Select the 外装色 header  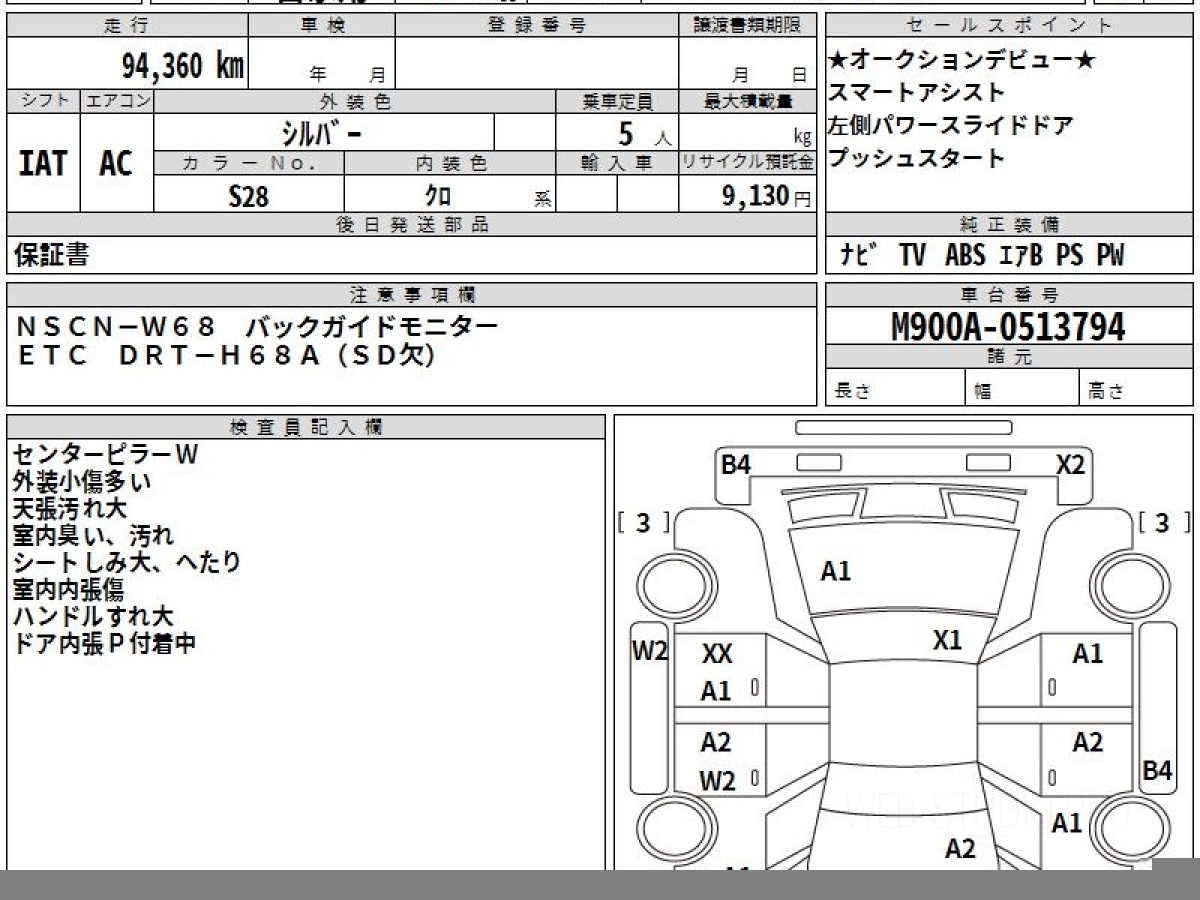coord(355,101)
